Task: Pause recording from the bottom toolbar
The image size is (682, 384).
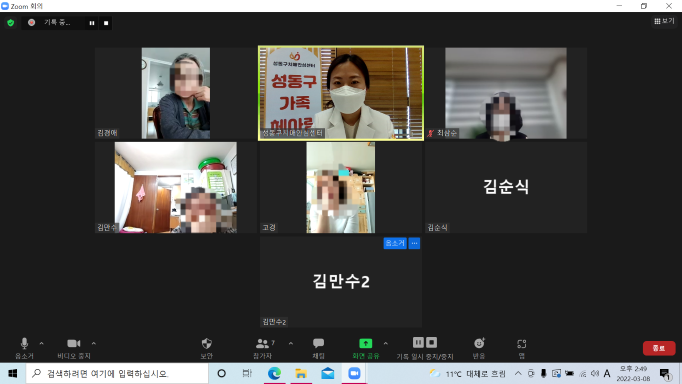Action: (x=418, y=343)
